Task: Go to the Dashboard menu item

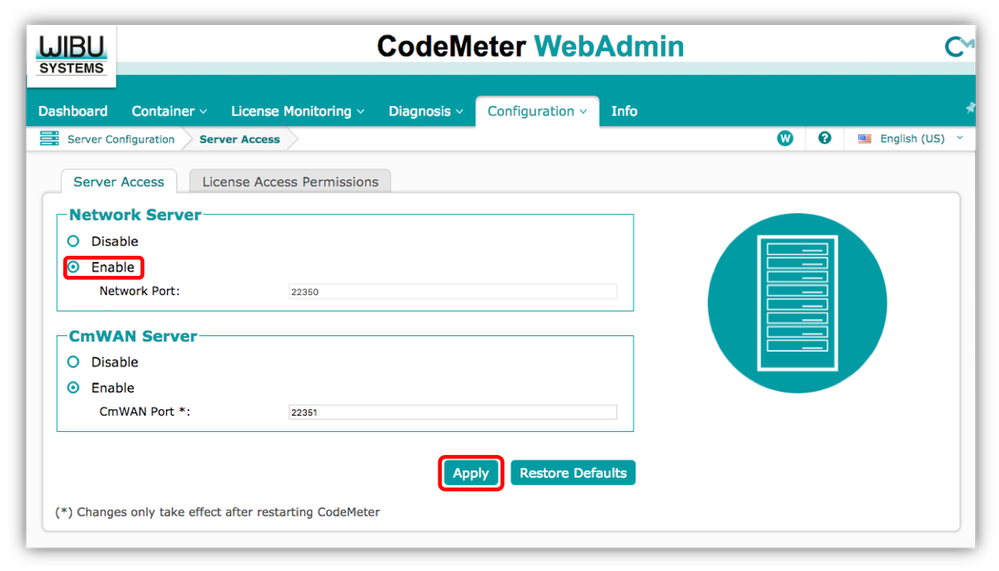Action: point(73,111)
